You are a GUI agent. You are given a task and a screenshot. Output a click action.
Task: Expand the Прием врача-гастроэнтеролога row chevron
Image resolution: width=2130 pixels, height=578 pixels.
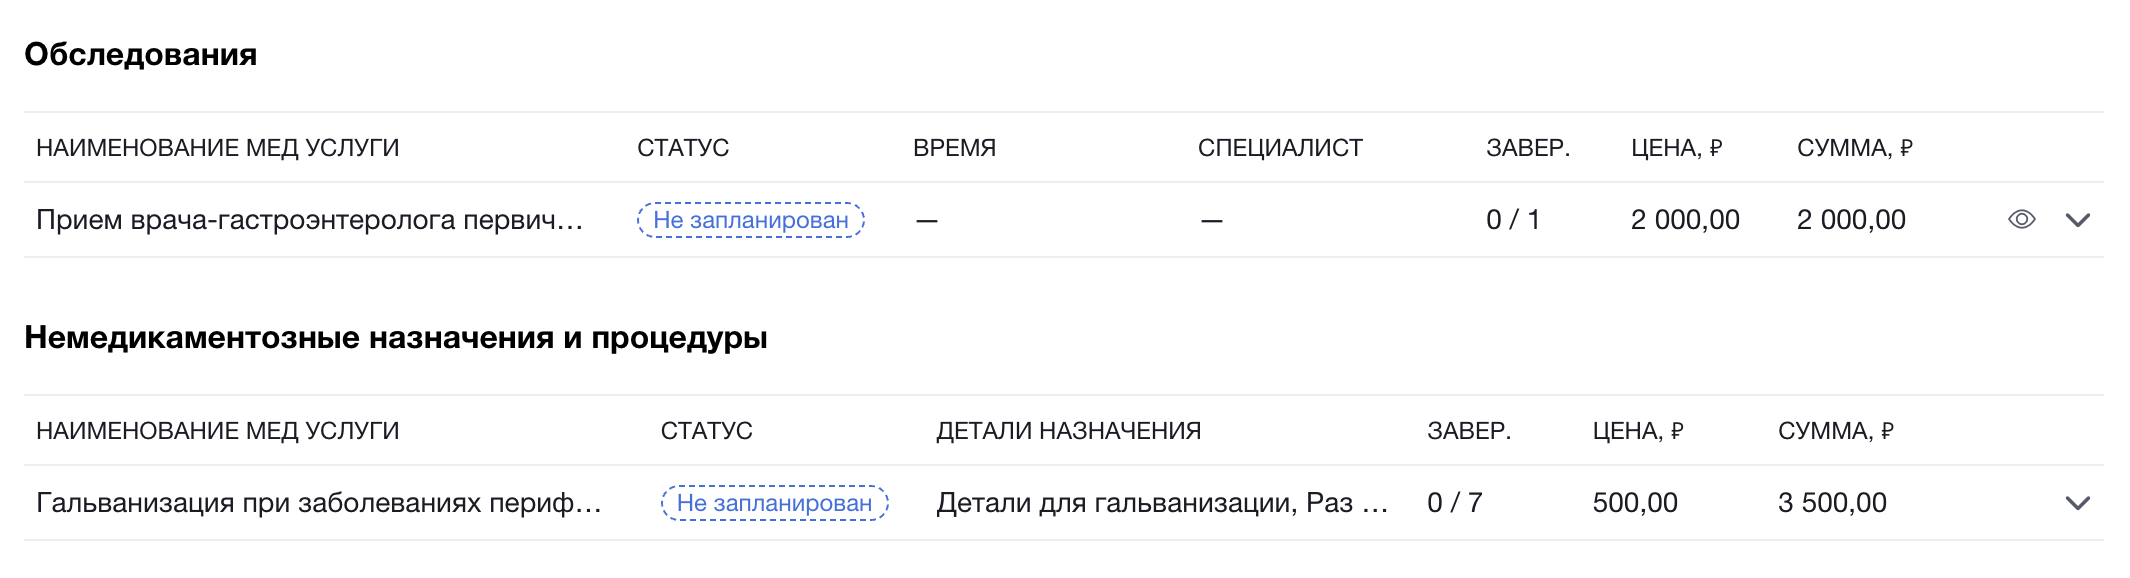(2077, 220)
